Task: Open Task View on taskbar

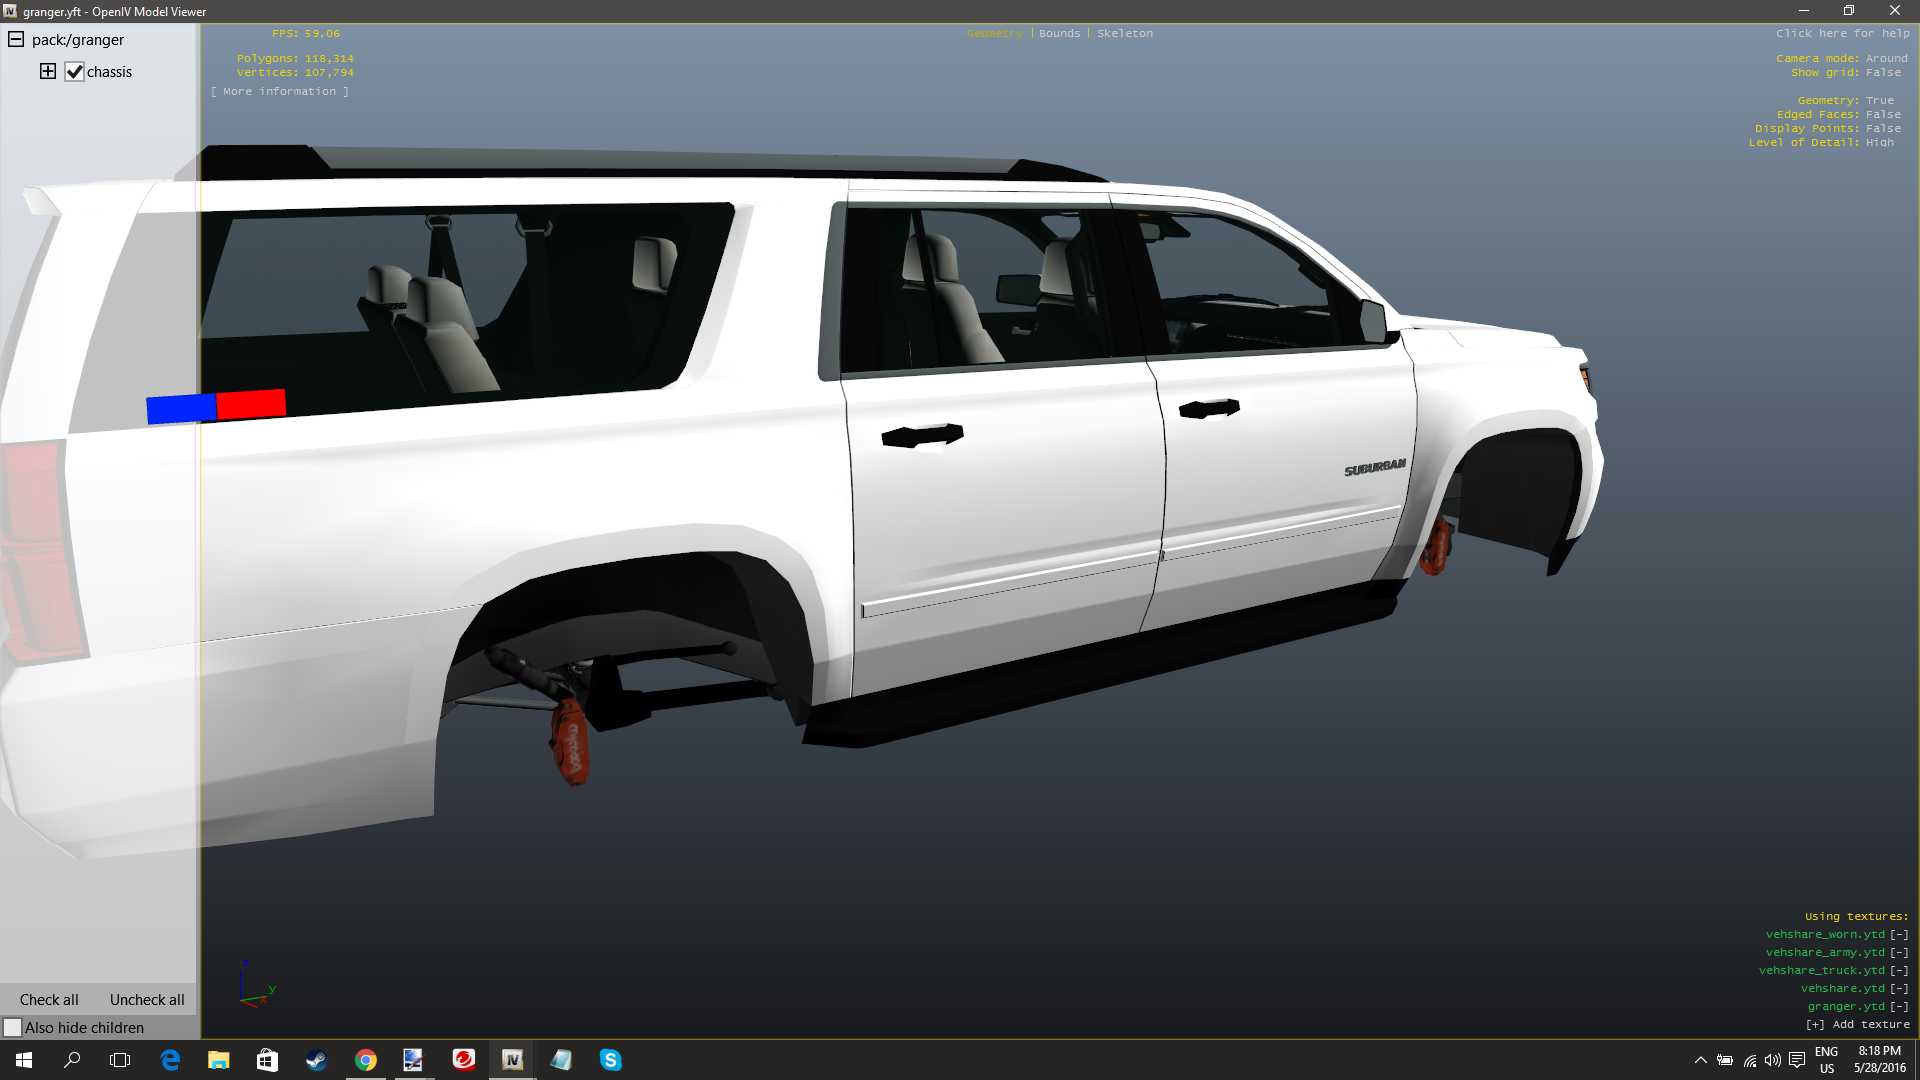Action: pyautogui.click(x=120, y=1060)
